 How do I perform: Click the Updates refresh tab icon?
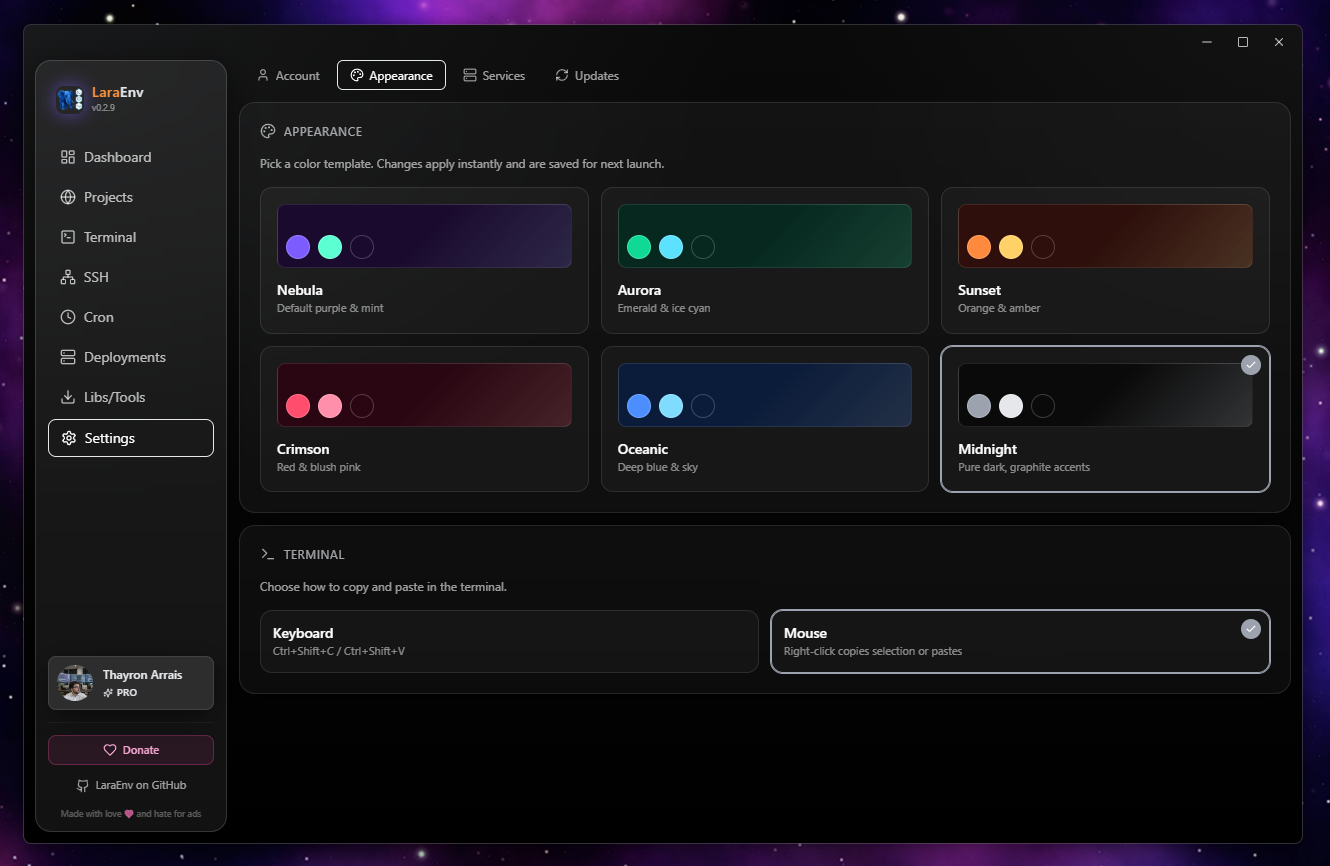point(562,75)
